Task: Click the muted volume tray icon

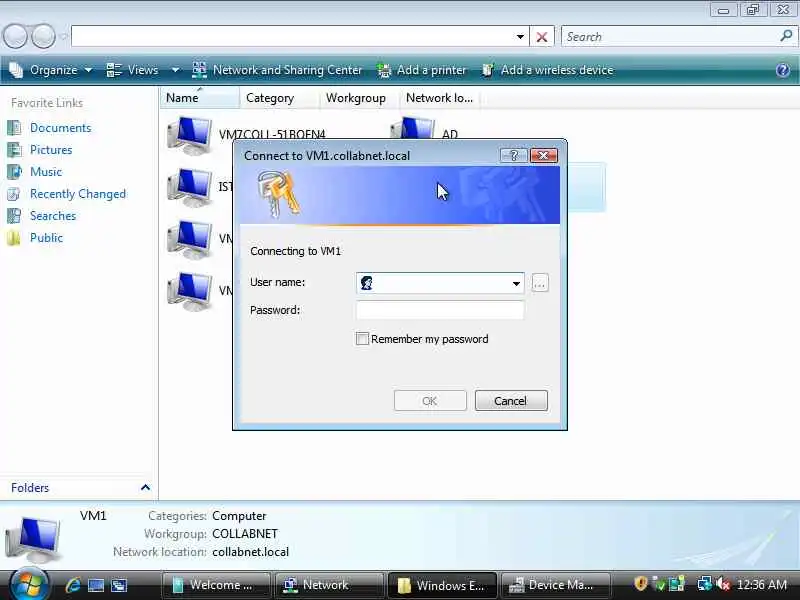Action: click(x=722, y=584)
